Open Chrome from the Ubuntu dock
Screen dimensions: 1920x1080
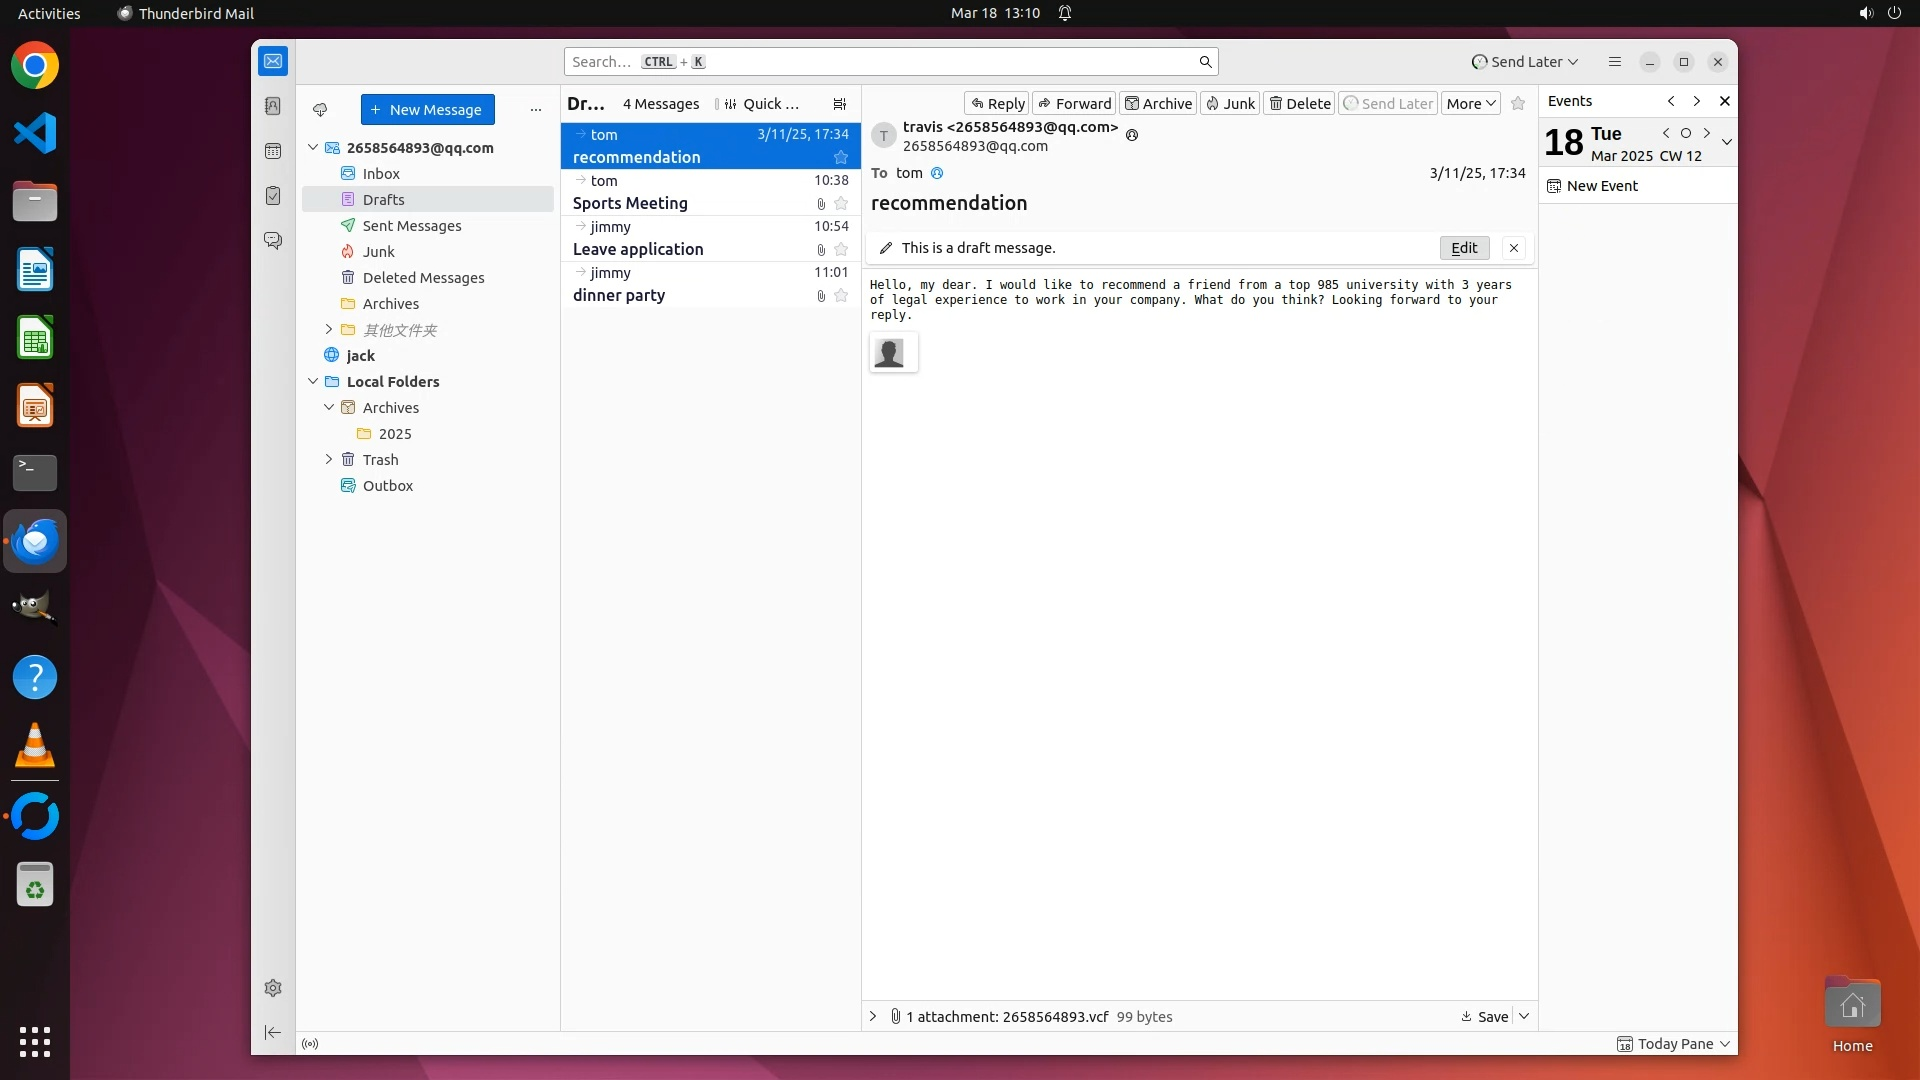[35, 66]
